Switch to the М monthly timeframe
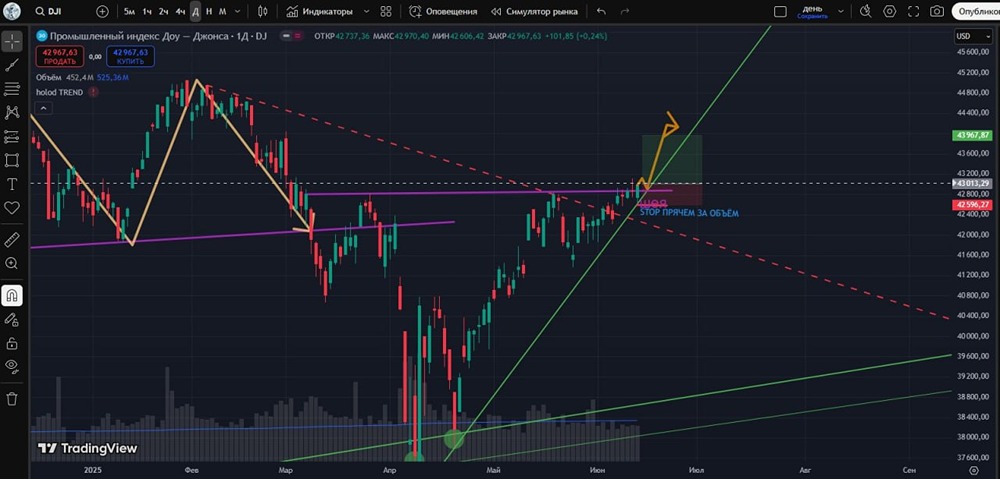 222,11
